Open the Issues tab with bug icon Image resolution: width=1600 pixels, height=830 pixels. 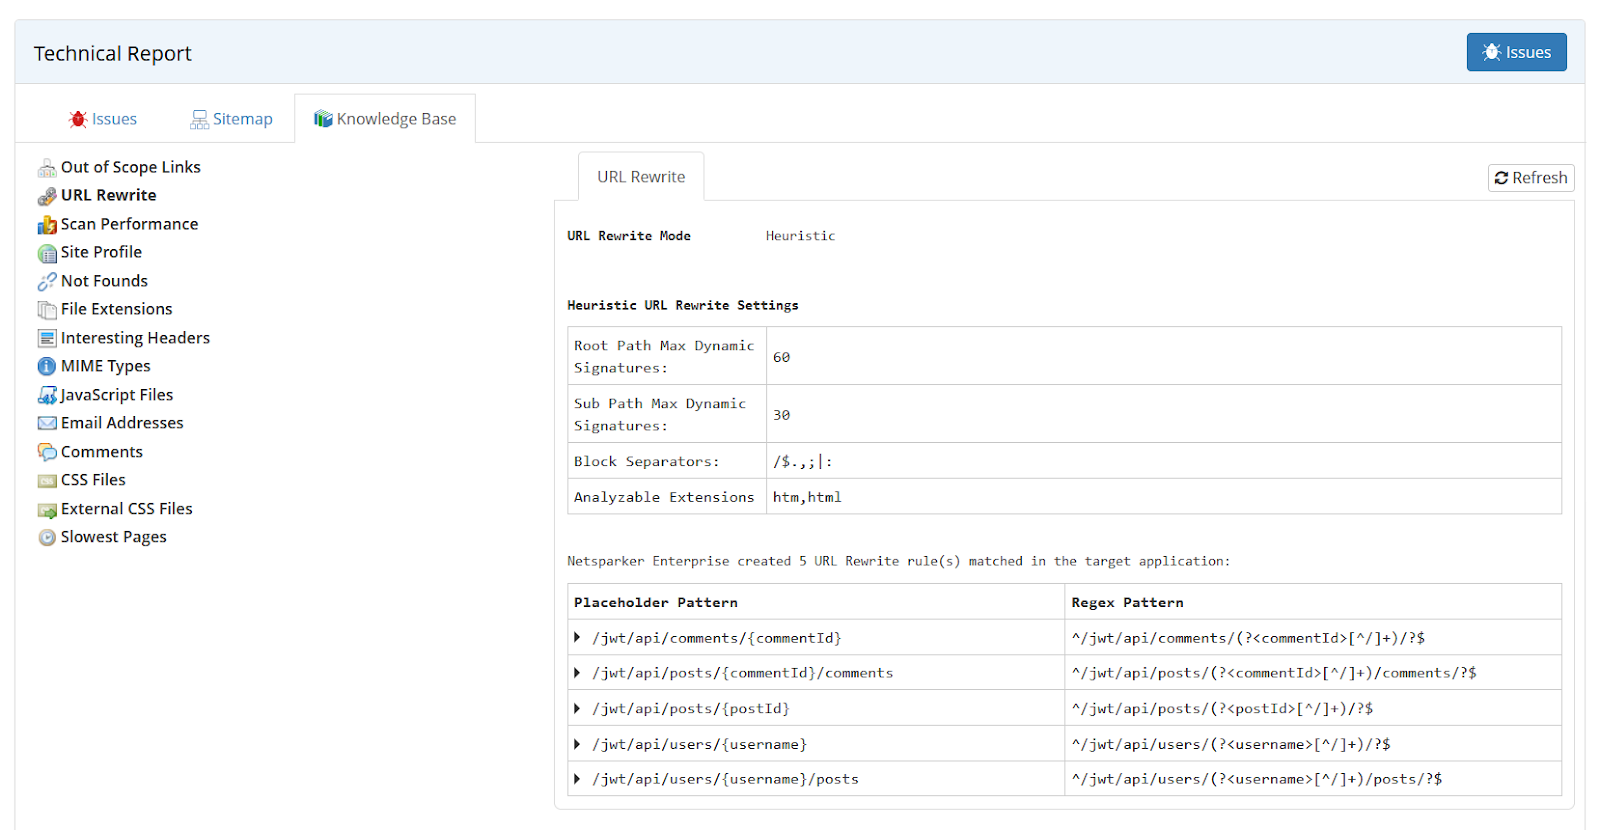[x=103, y=119]
